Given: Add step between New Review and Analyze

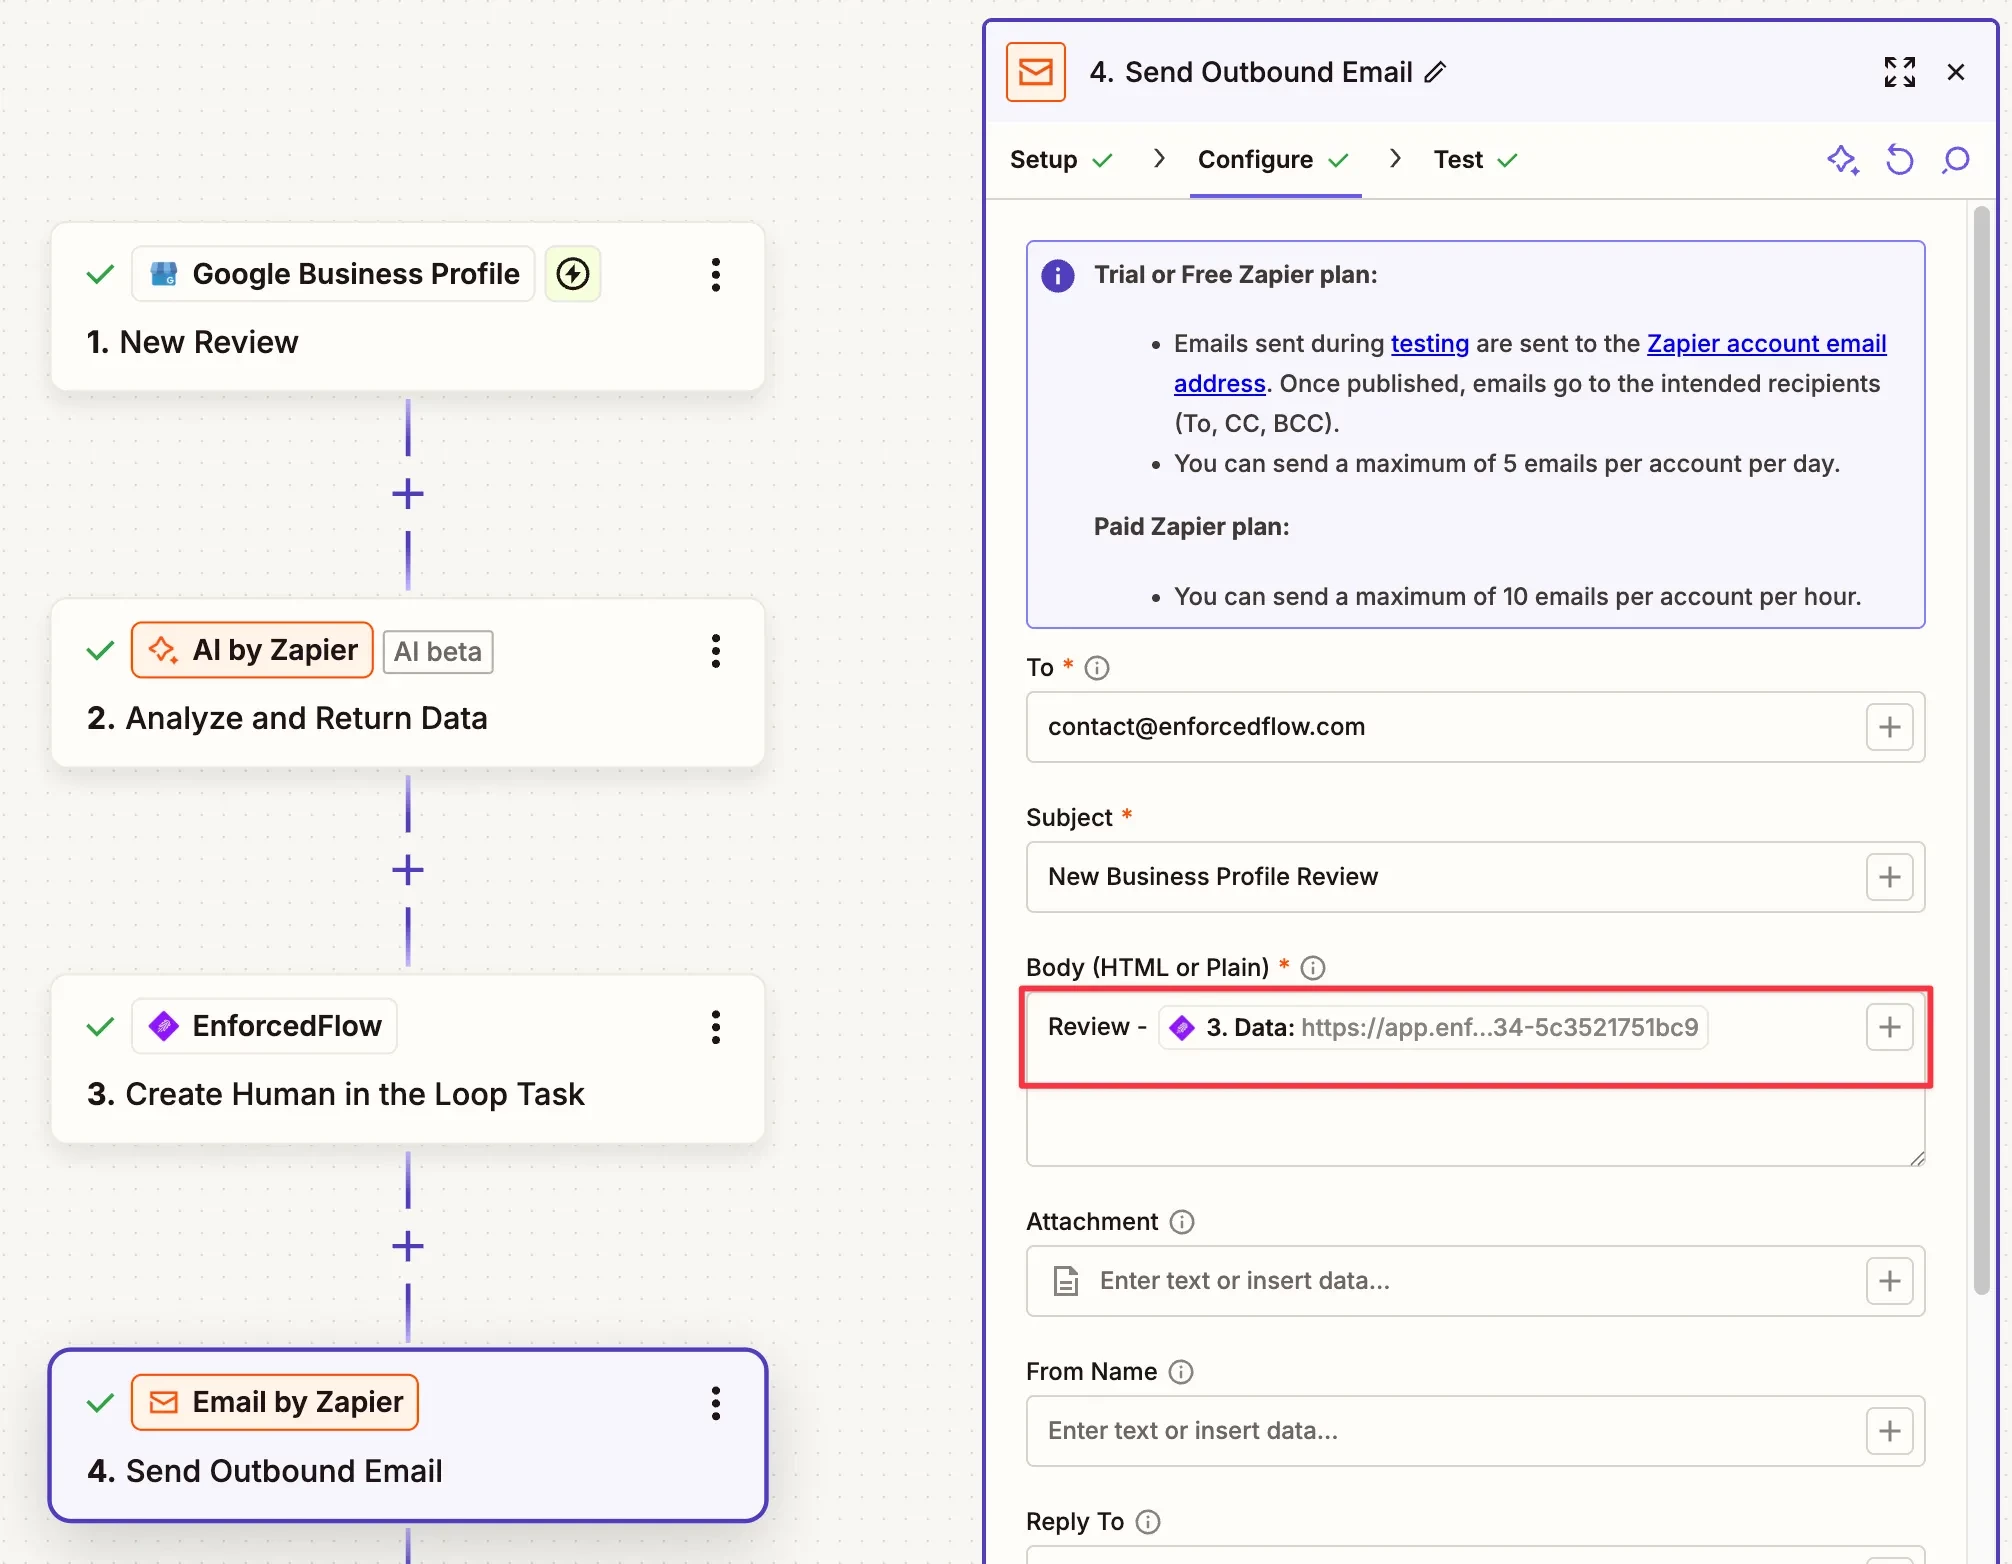Looking at the screenshot, I should (408, 494).
